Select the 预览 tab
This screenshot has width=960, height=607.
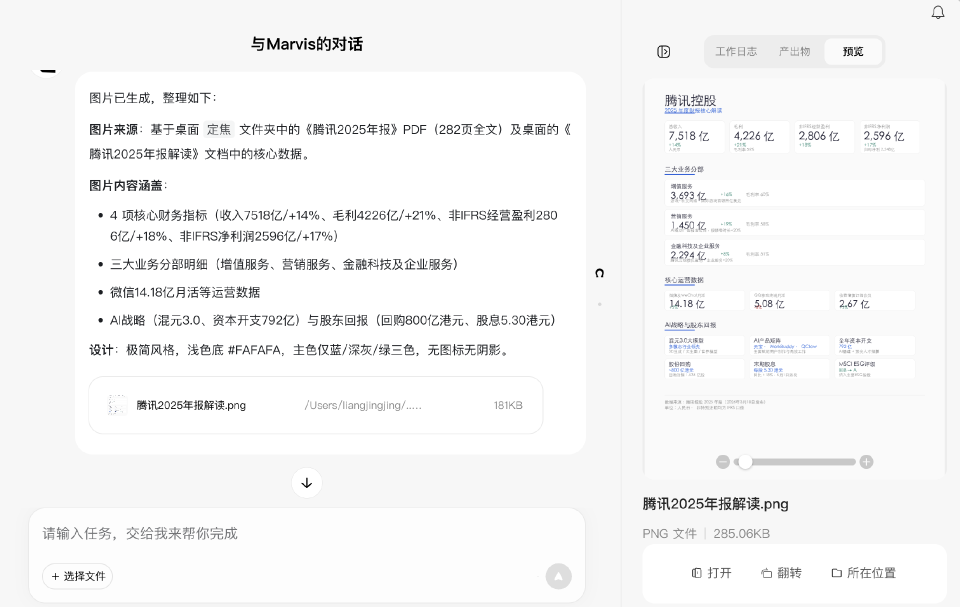click(853, 51)
